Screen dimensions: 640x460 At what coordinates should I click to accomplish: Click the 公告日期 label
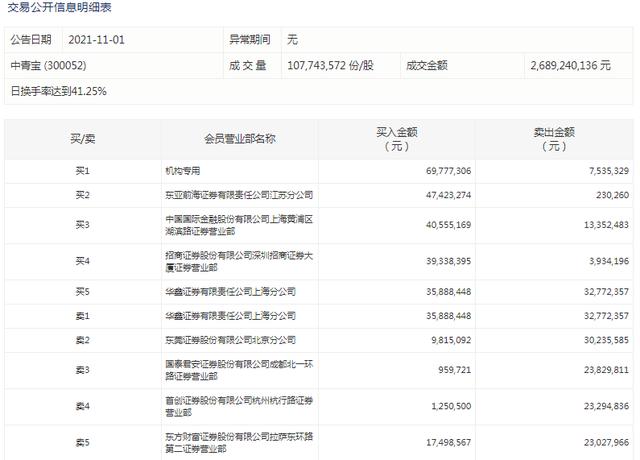[x=31, y=40]
